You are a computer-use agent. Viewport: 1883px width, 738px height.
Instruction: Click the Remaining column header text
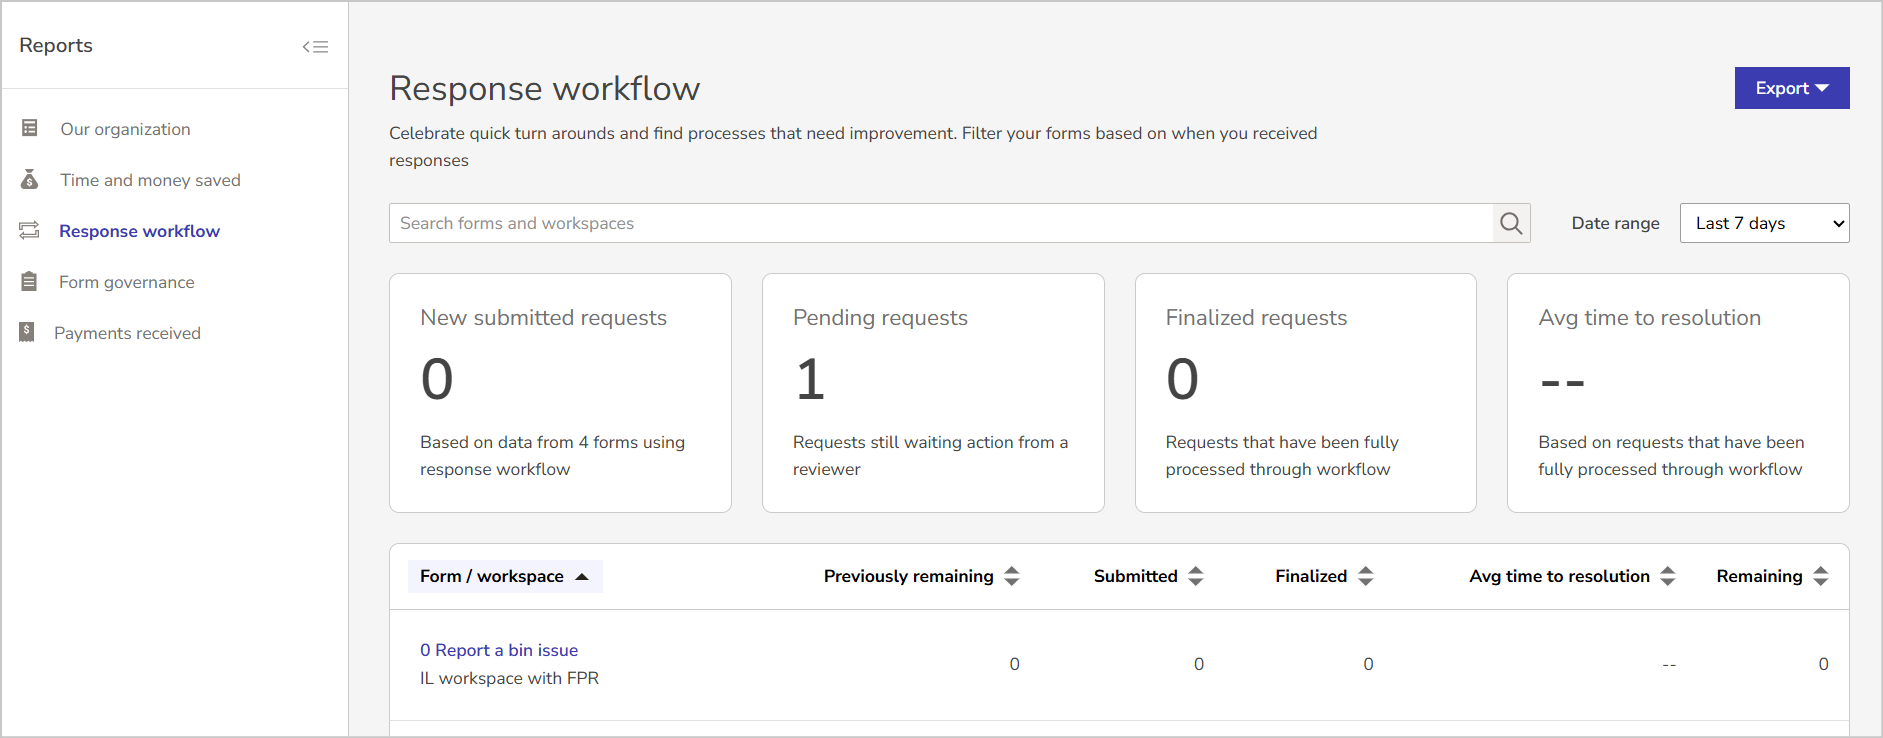(1759, 576)
